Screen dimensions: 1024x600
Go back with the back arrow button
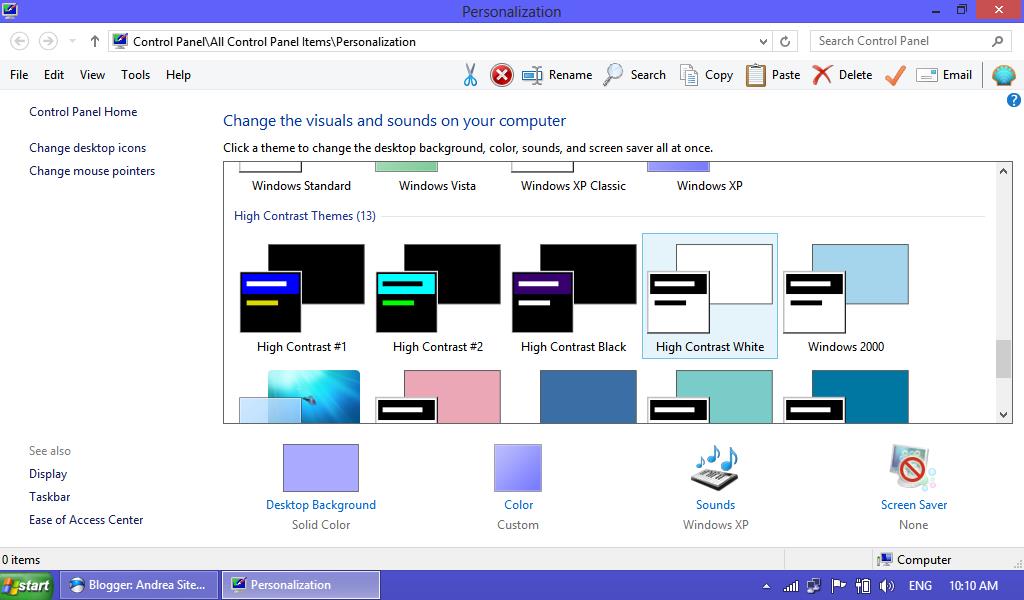(x=20, y=41)
